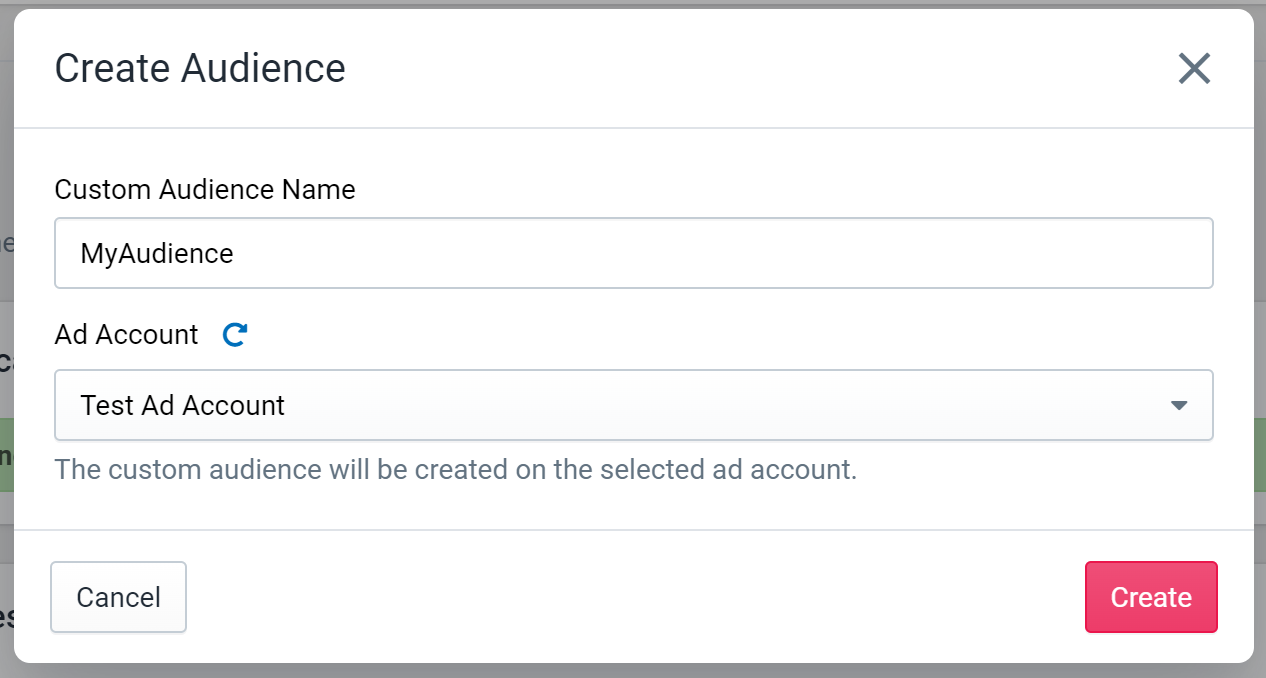Click the green banner edge behind dialog
The width and height of the screenshot is (1266, 678).
pos(1259,455)
